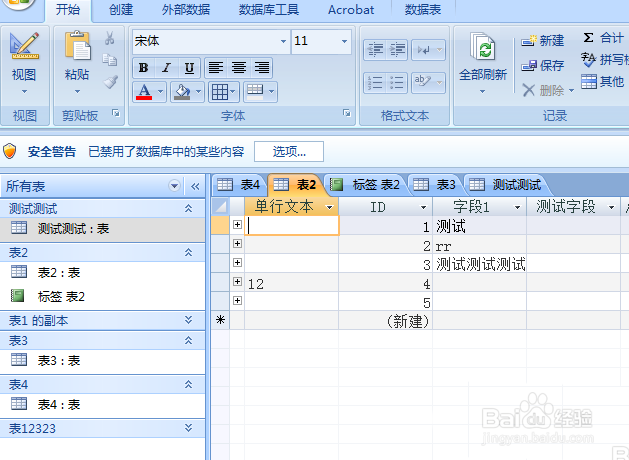Click Save record (保存) button

(x=543, y=65)
